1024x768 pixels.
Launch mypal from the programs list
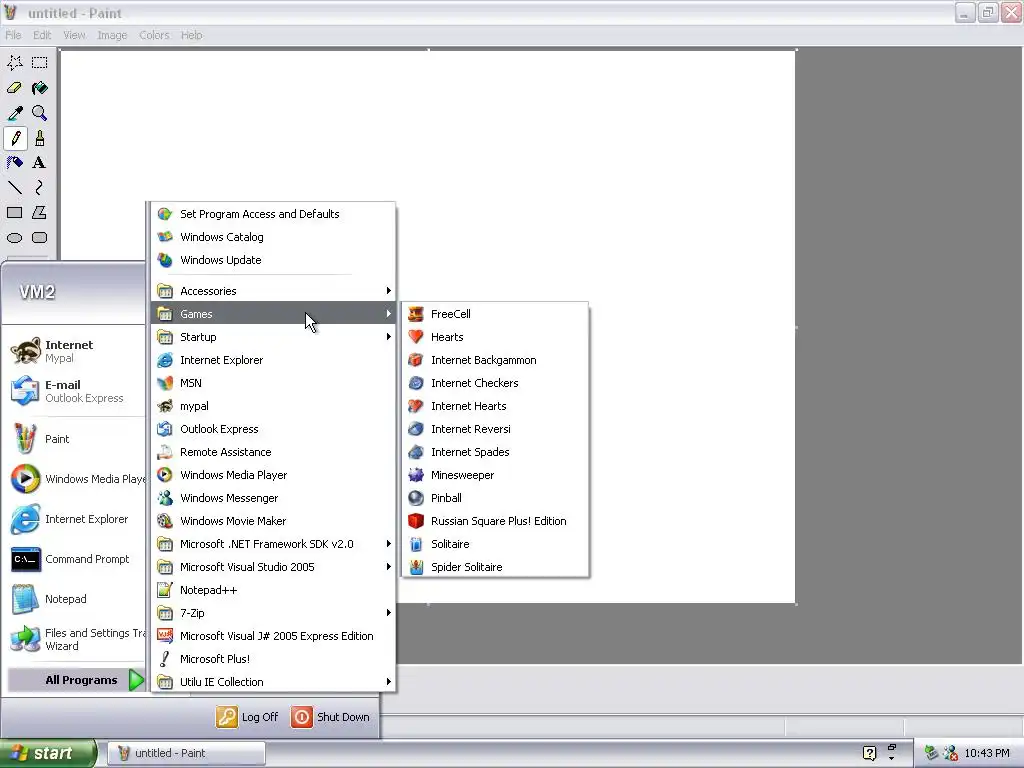pyautogui.click(x=273, y=406)
